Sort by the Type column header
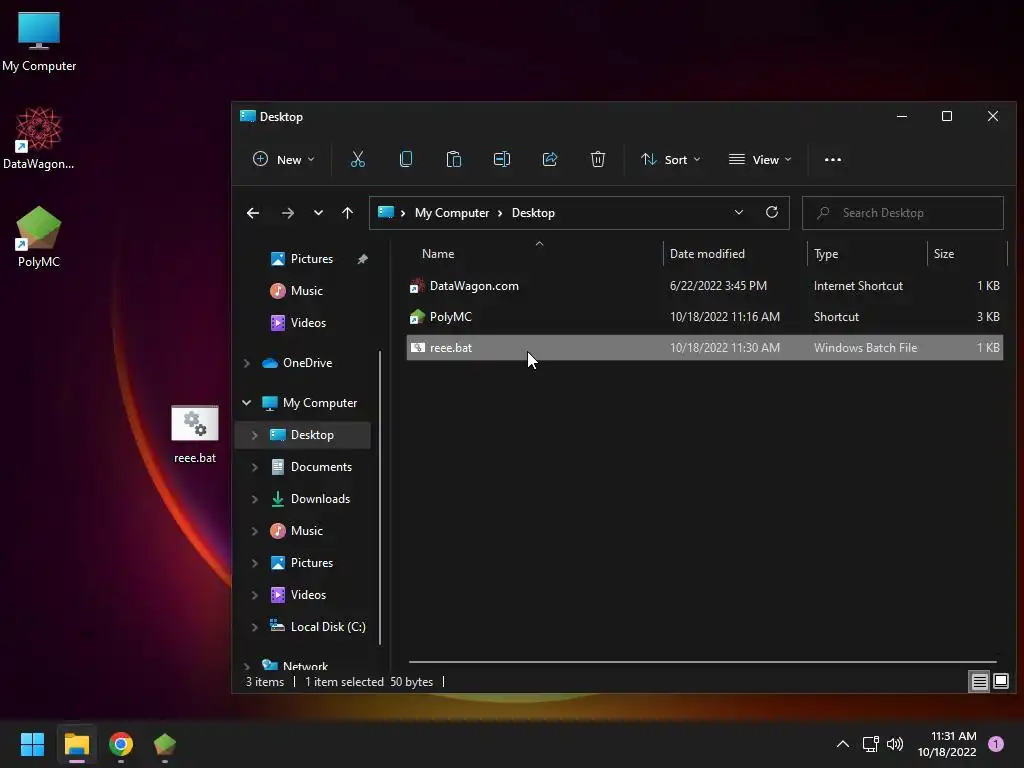This screenshot has height=768, width=1024. click(x=825, y=254)
